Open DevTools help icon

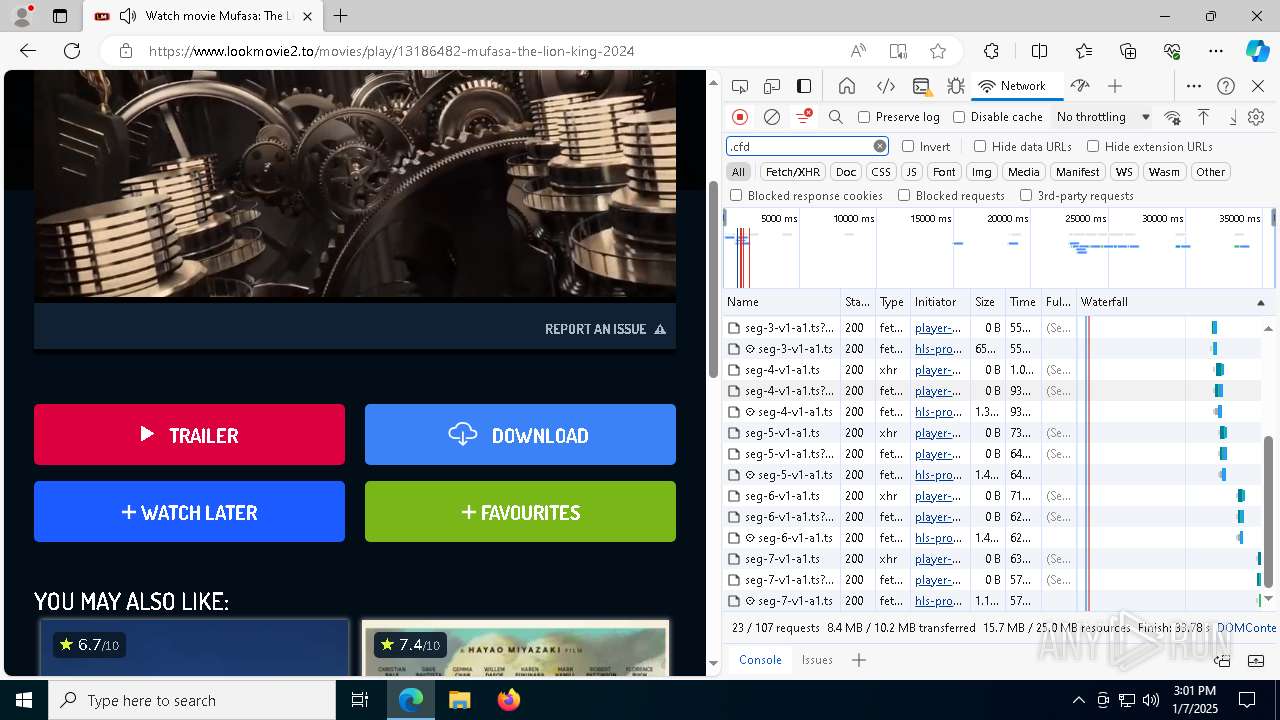(1226, 86)
